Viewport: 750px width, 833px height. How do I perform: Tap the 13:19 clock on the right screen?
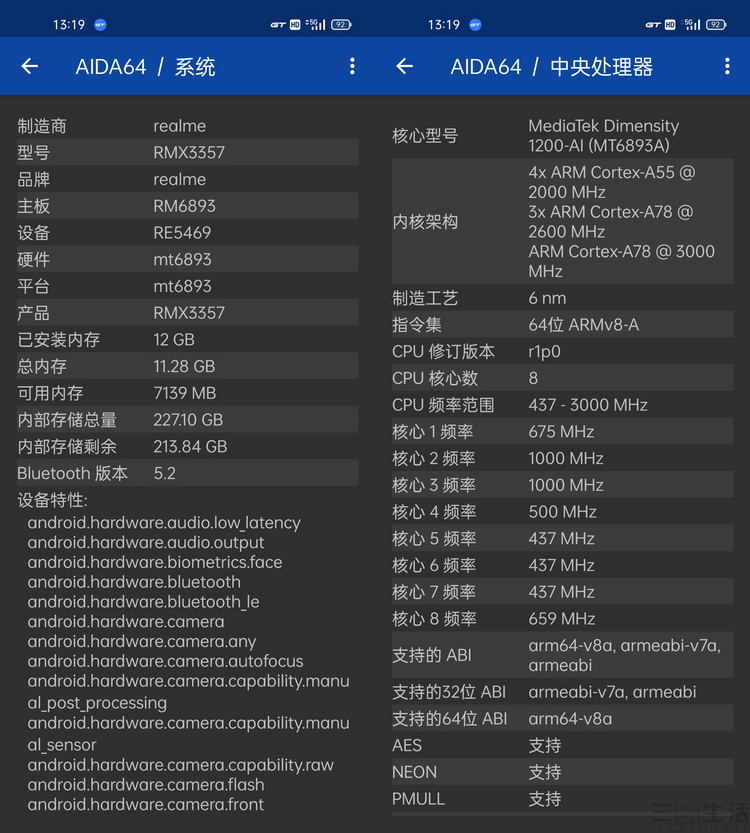pyautogui.click(x=444, y=25)
